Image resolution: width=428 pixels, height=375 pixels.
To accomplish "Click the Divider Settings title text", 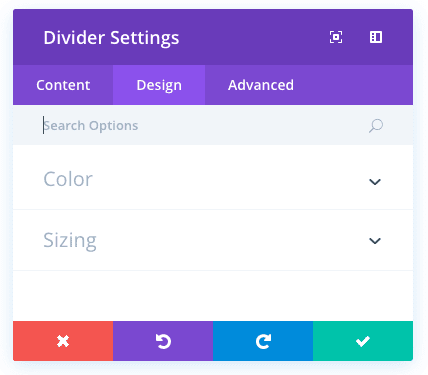I will 111,38.
